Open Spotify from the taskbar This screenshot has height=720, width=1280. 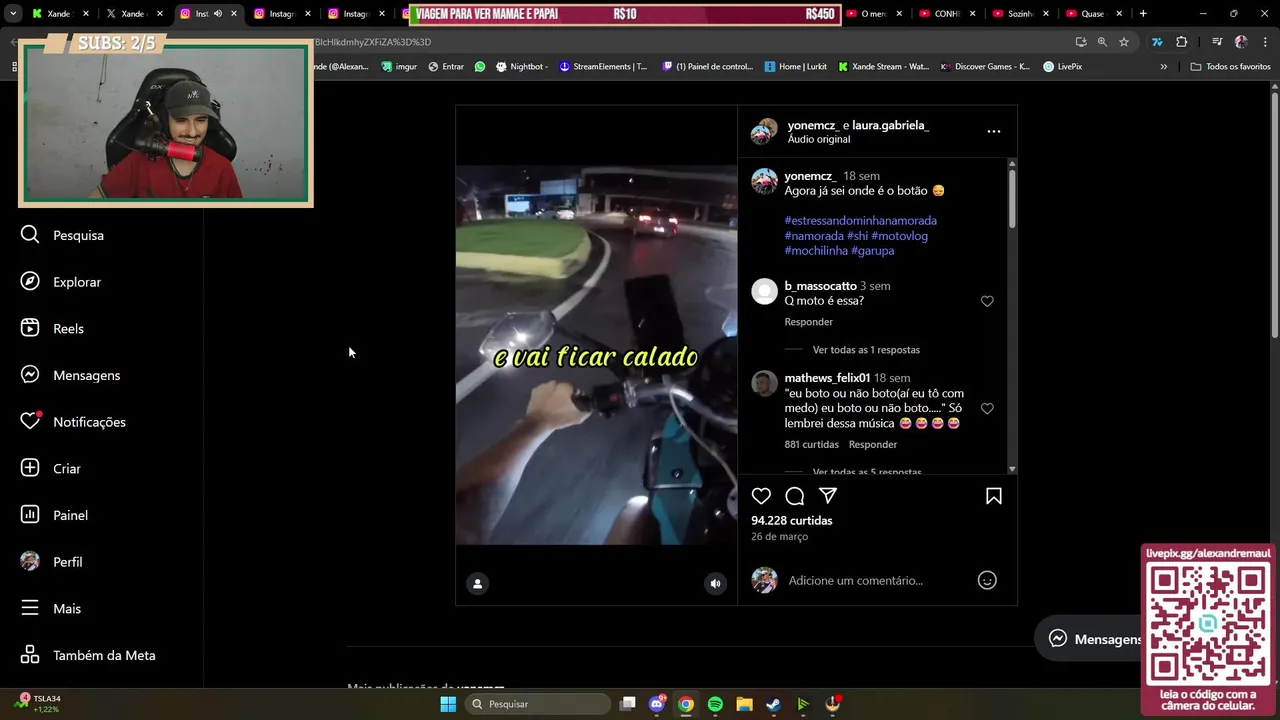(x=715, y=704)
